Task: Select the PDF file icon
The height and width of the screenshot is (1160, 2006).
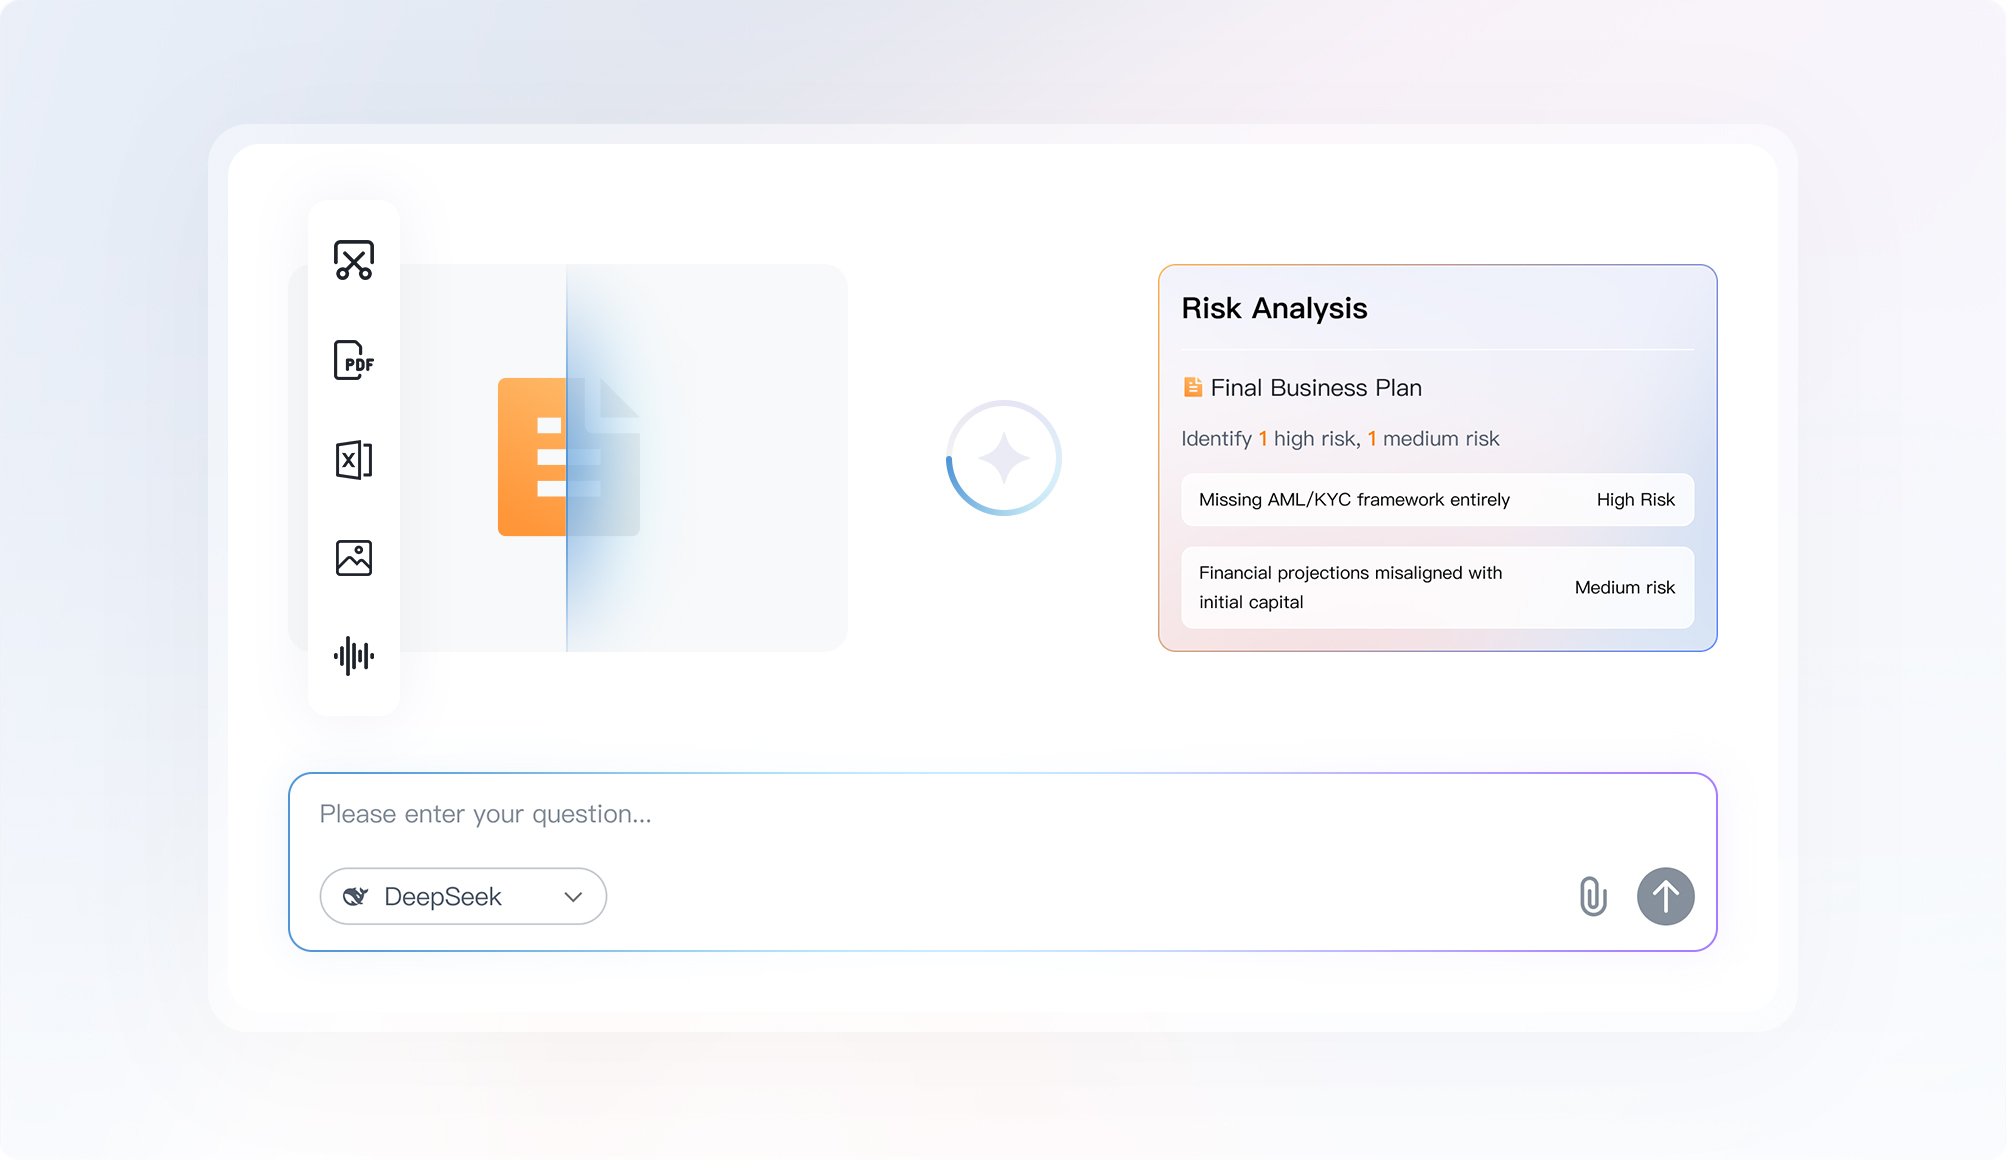Action: (x=354, y=360)
